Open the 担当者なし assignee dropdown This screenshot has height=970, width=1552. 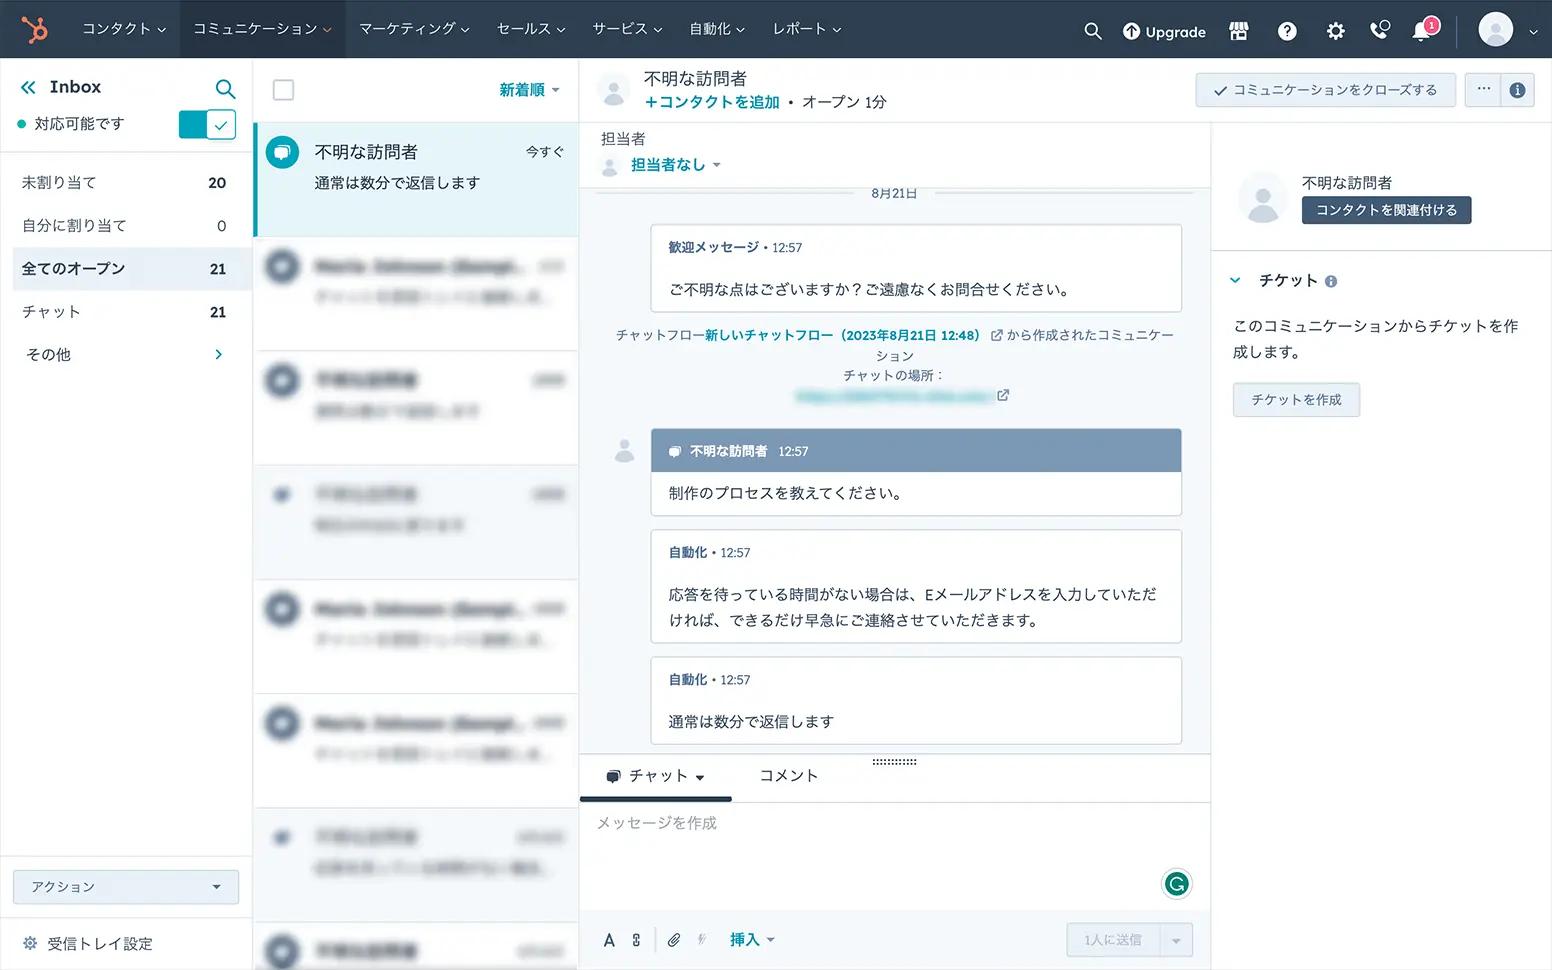[675, 165]
